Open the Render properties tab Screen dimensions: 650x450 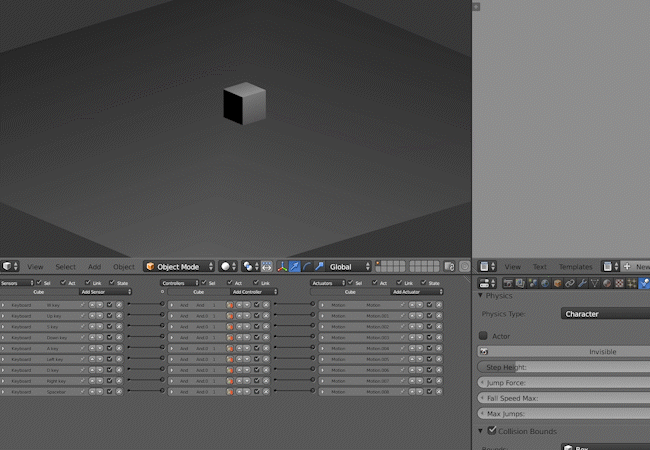click(508, 283)
